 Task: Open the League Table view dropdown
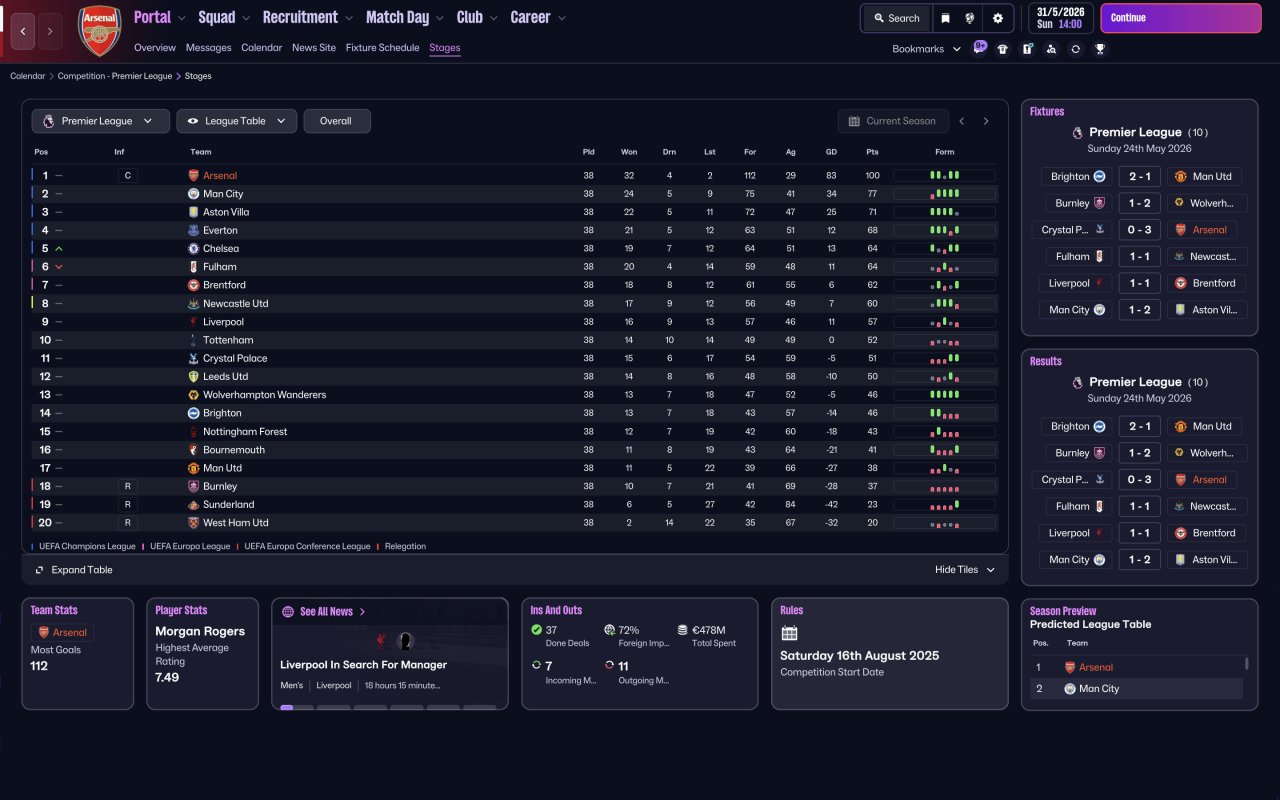click(237, 121)
